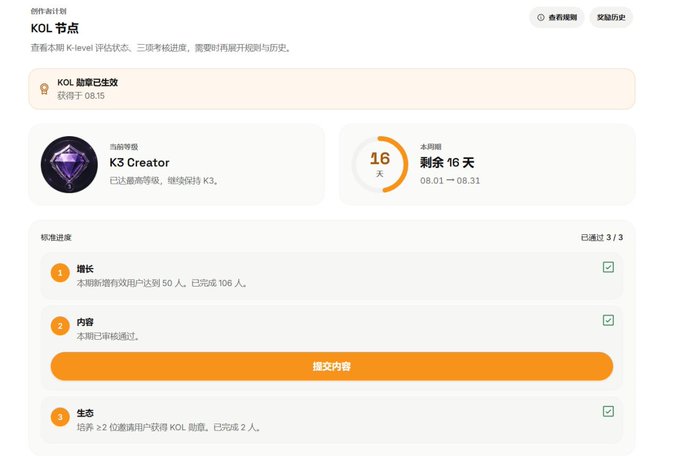Click the info icon in 查看规则
Image resolution: width=680 pixels, height=463 pixels.
click(541, 17)
